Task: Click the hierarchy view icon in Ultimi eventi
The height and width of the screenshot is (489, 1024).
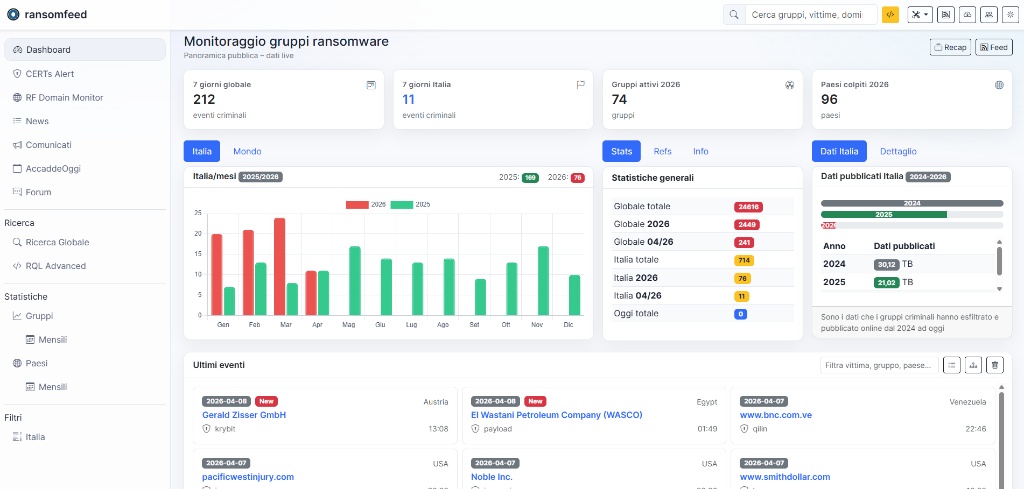Action: pos(973,366)
